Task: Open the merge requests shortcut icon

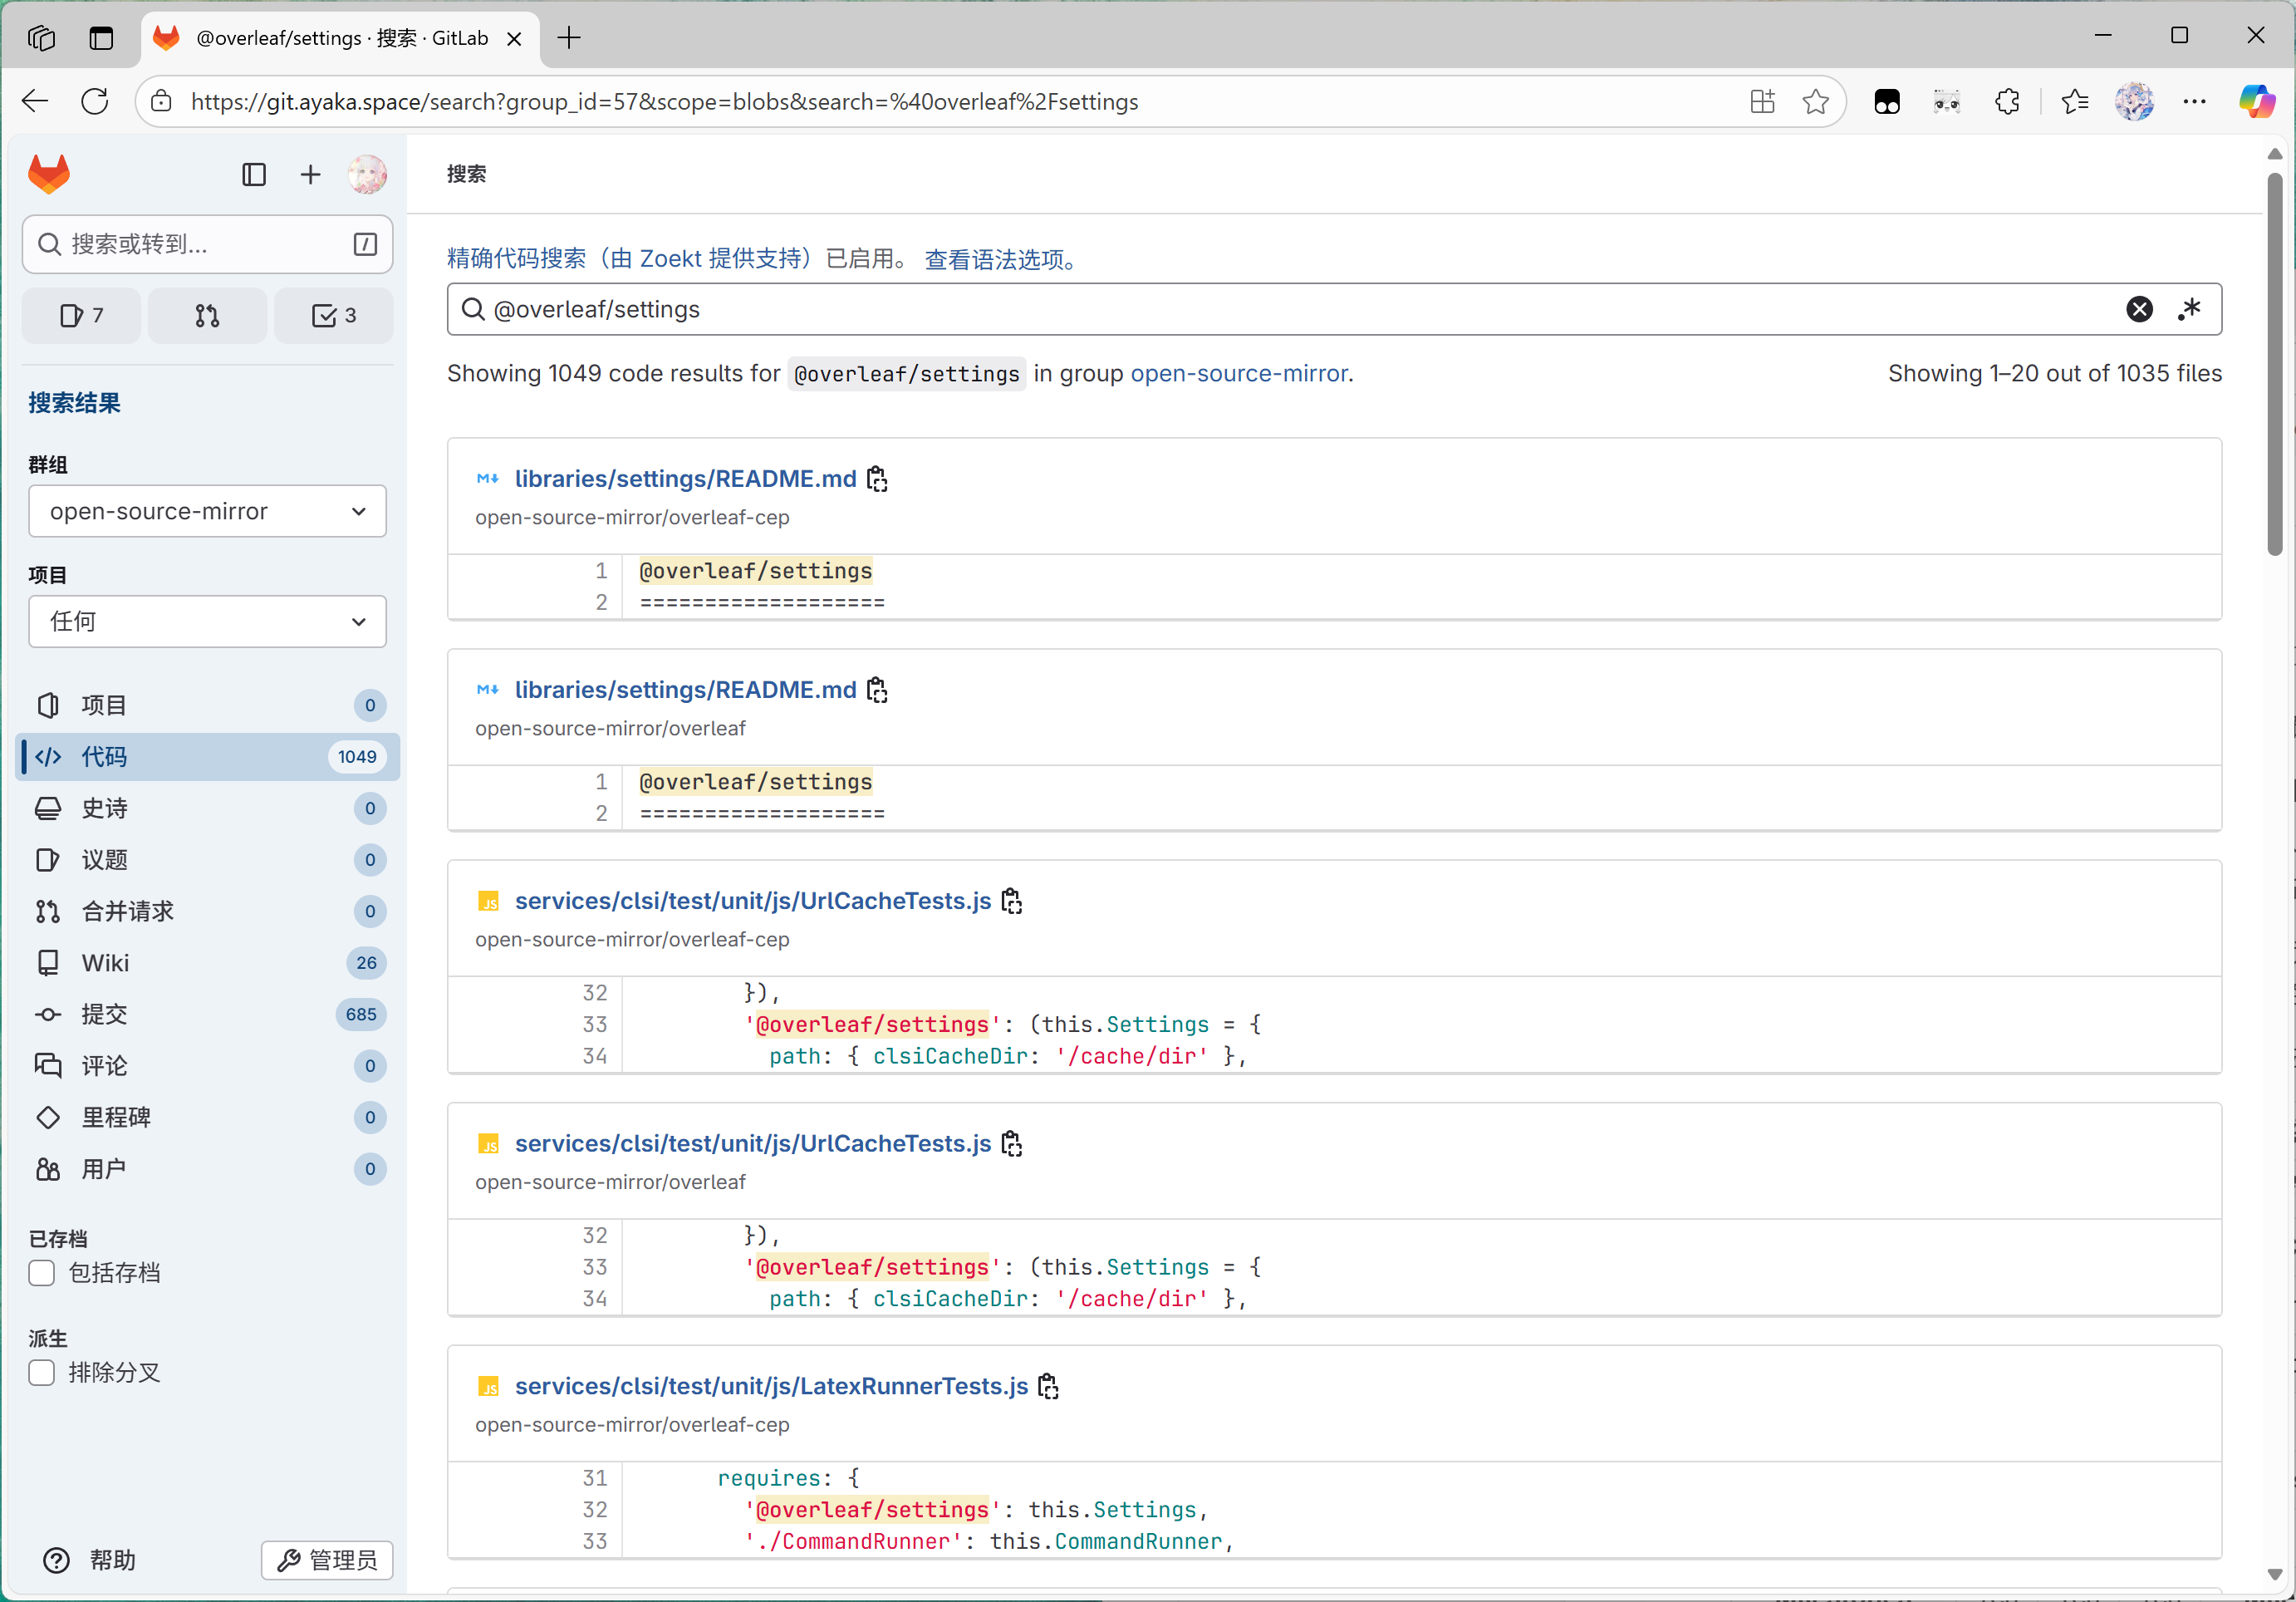Action: 208,316
